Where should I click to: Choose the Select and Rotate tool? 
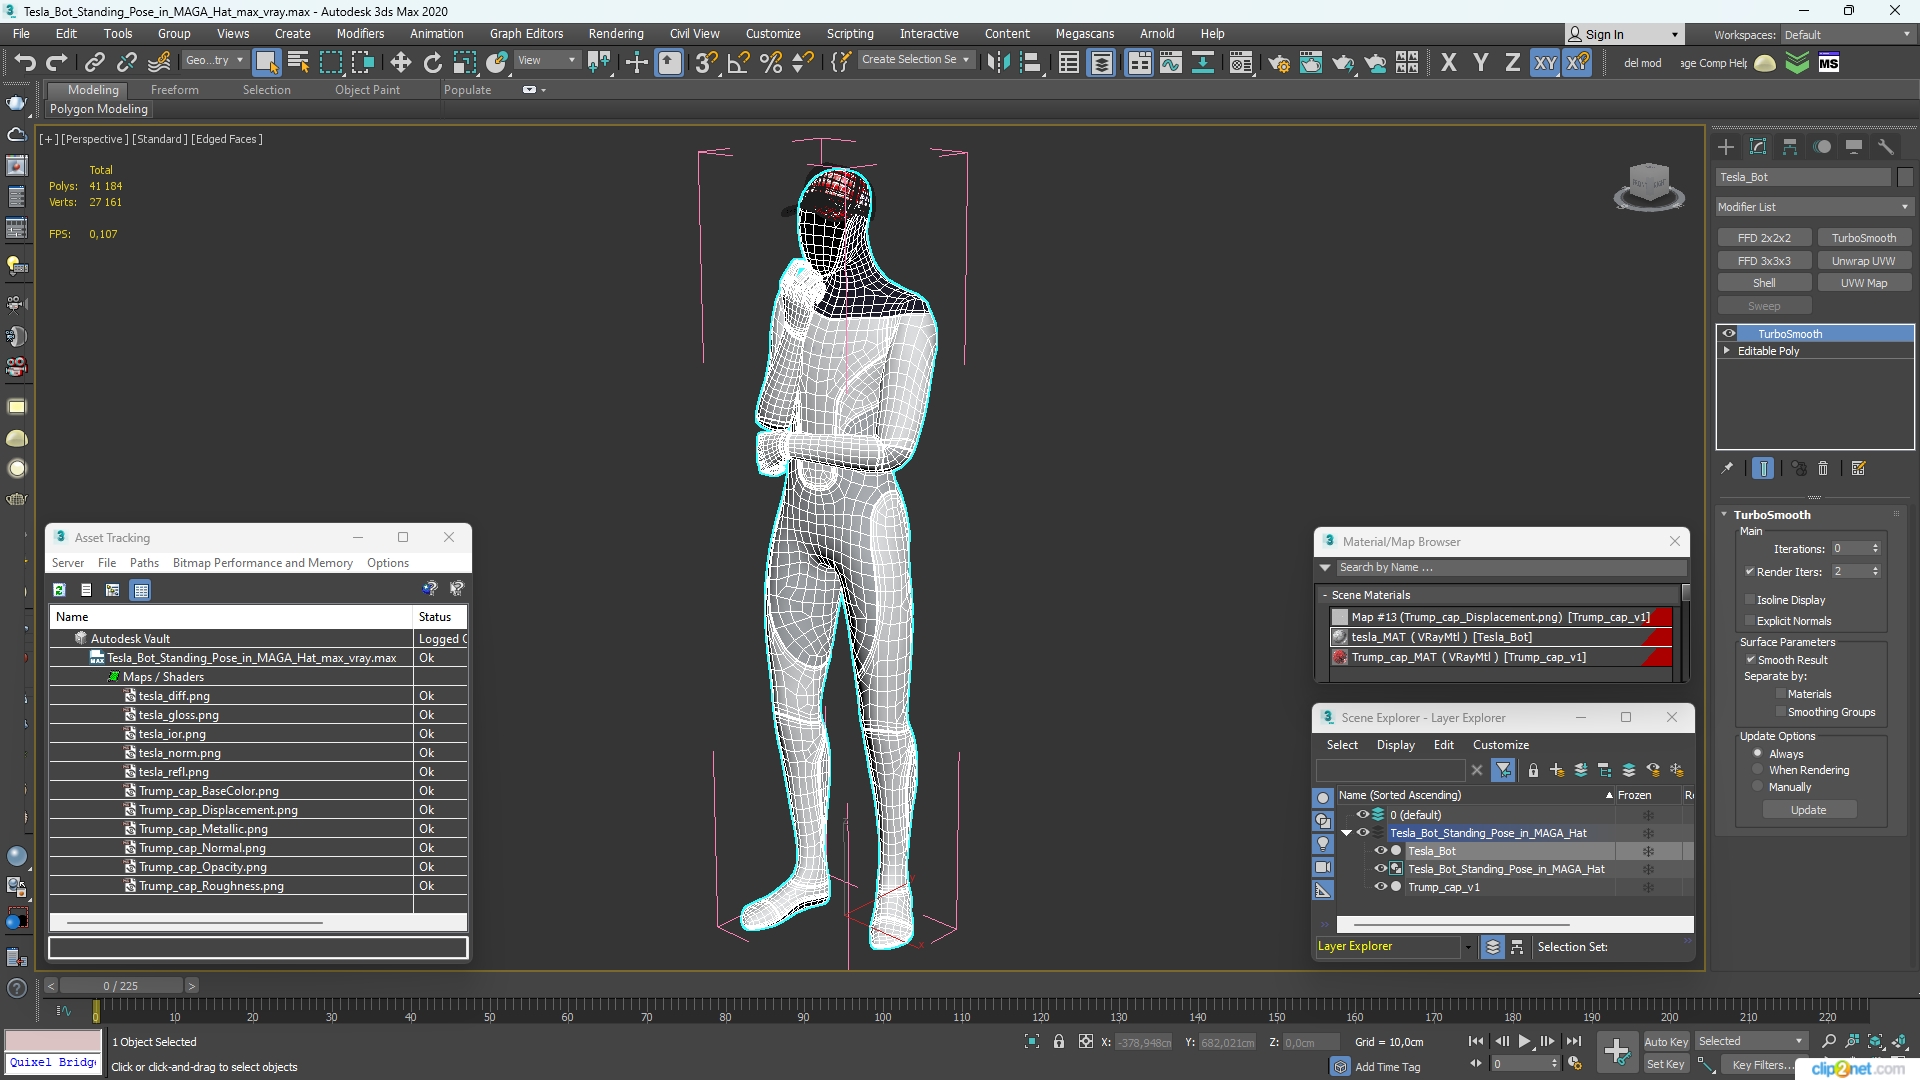click(x=432, y=63)
